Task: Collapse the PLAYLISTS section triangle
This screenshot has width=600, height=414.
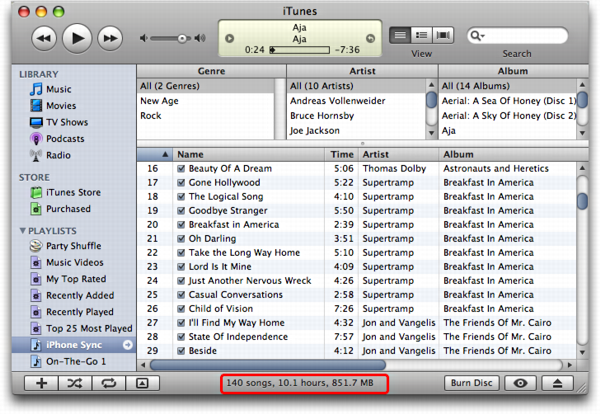Action: coord(21,231)
